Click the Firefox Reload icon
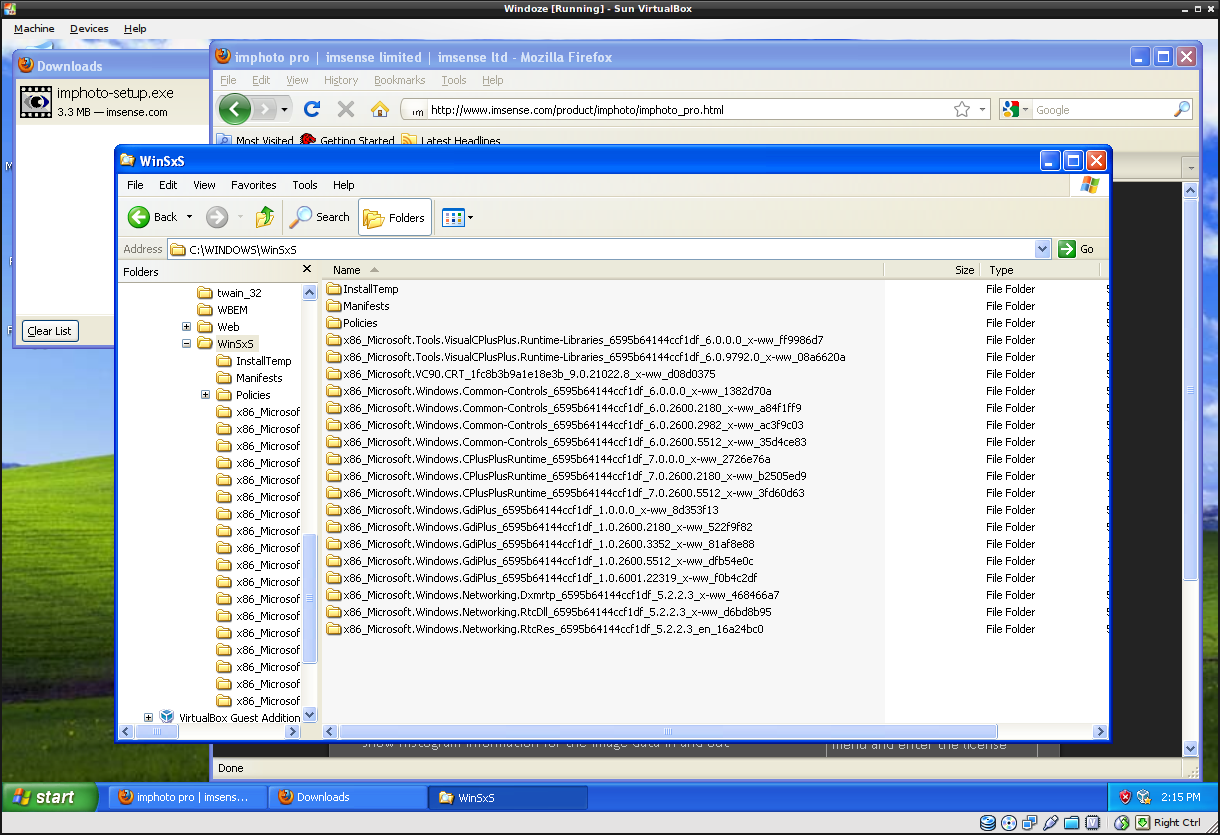The width and height of the screenshot is (1220, 835). click(312, 109)
